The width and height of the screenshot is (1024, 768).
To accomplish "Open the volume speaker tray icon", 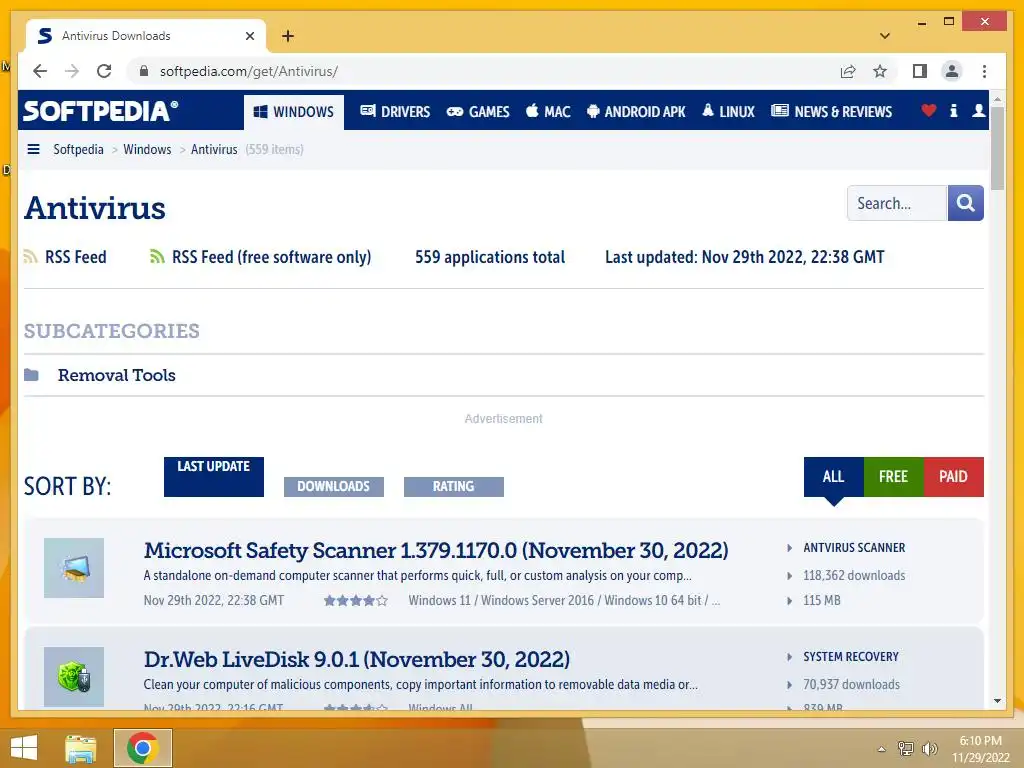I will (929, 748).
